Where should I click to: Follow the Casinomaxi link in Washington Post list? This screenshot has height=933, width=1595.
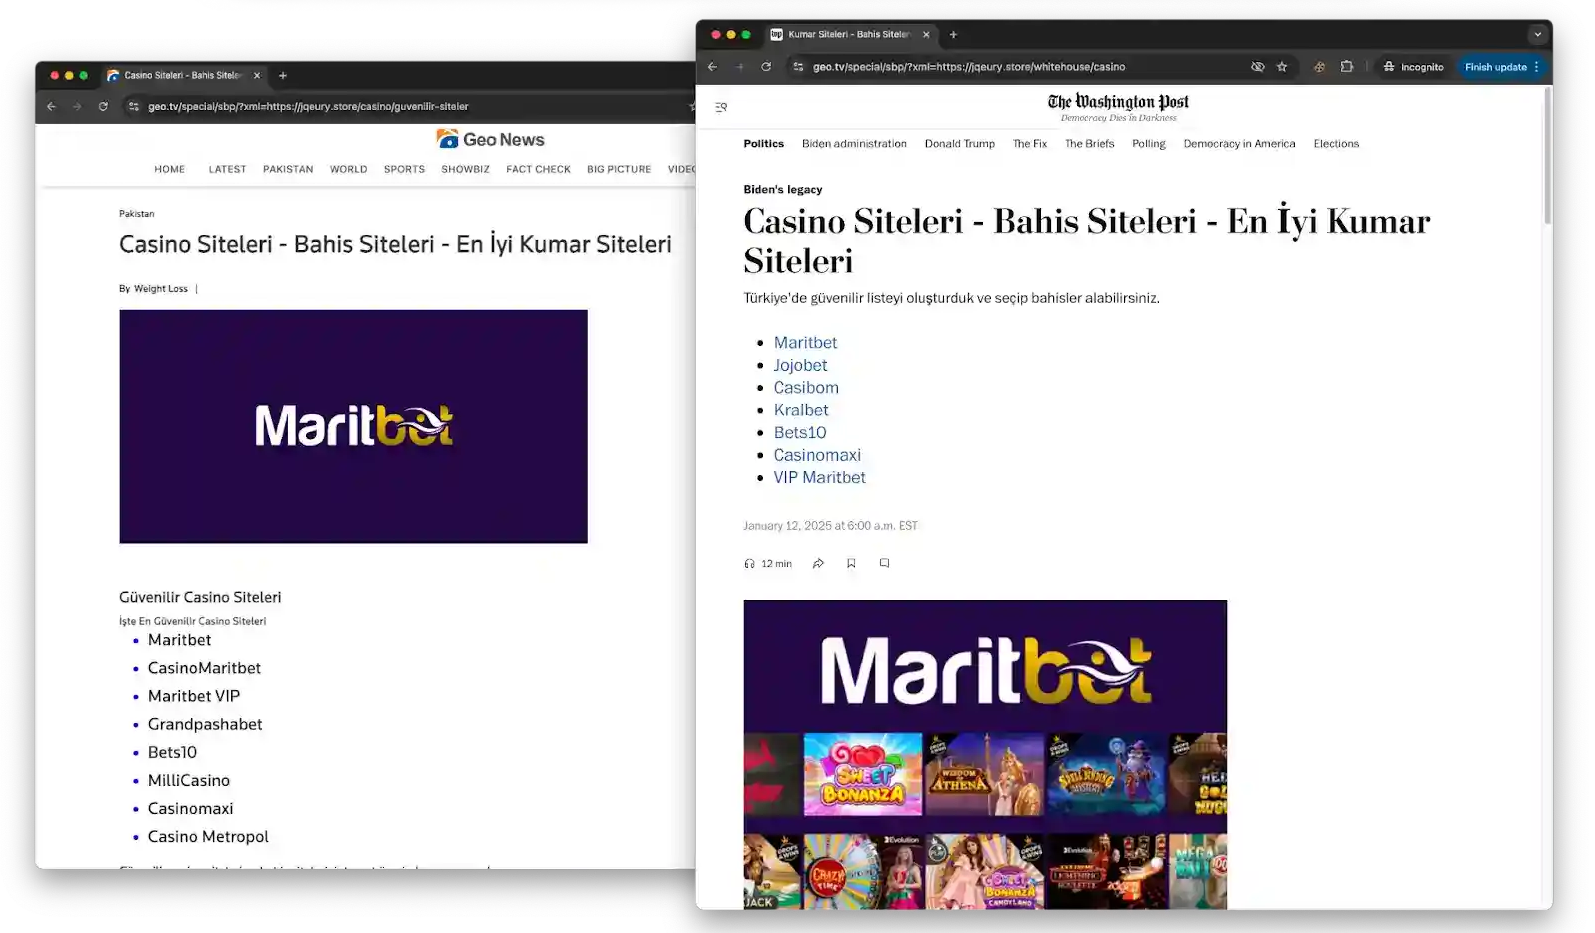(x=817, y=455)
